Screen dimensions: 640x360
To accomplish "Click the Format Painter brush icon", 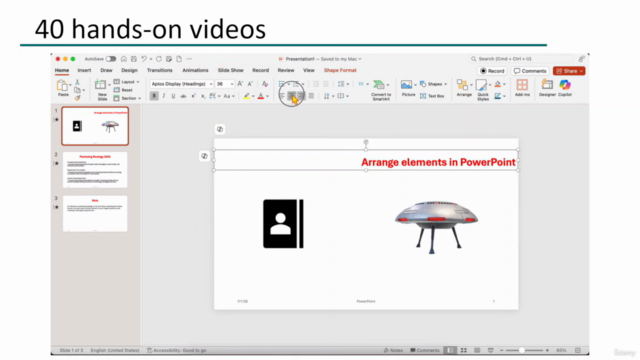I will click(77, 98).
